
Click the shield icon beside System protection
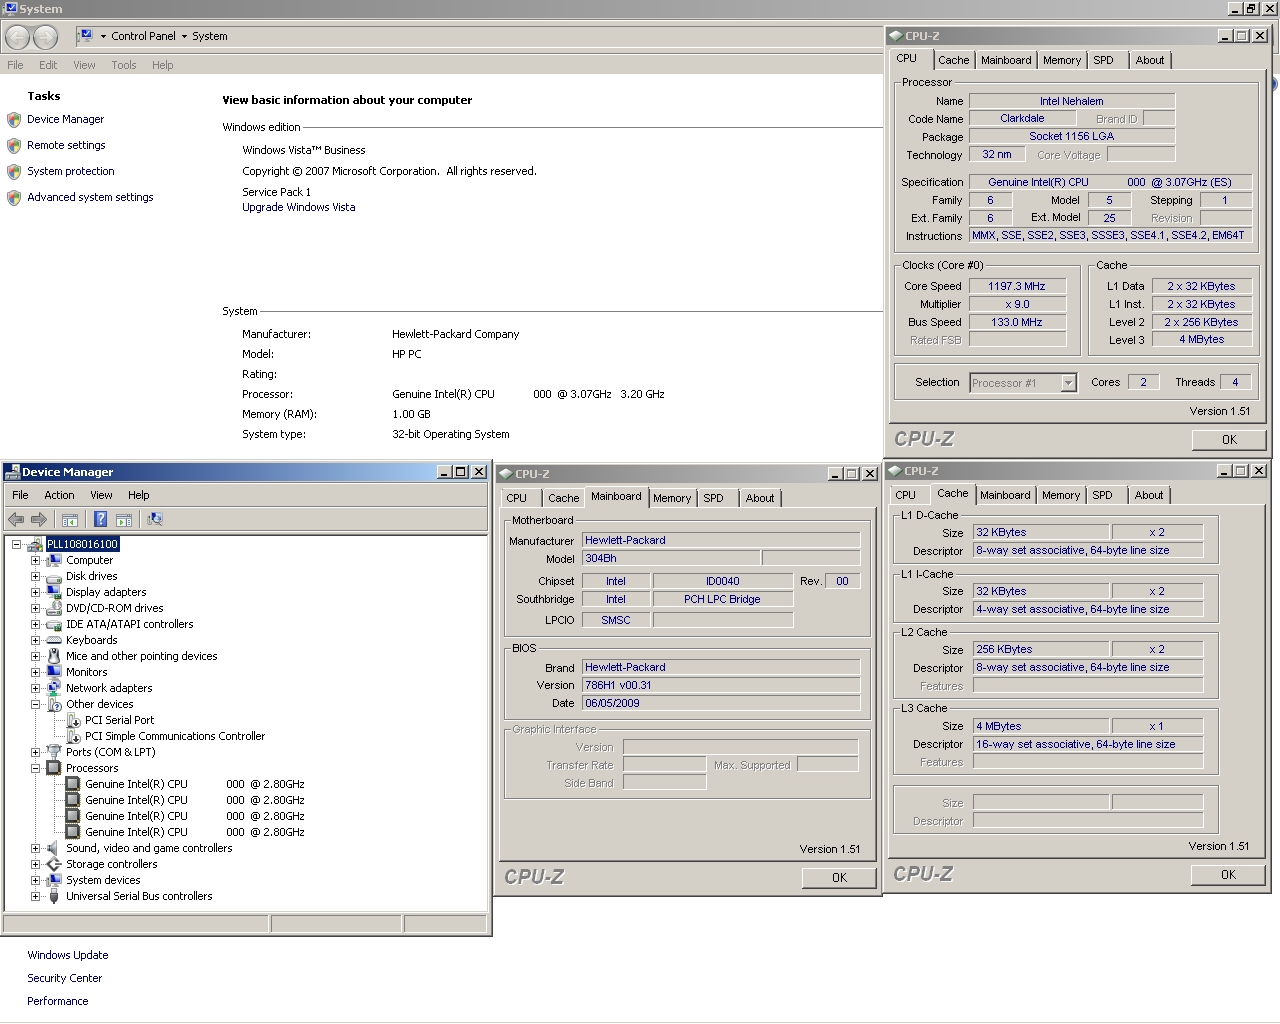click(x=14, y=171)
